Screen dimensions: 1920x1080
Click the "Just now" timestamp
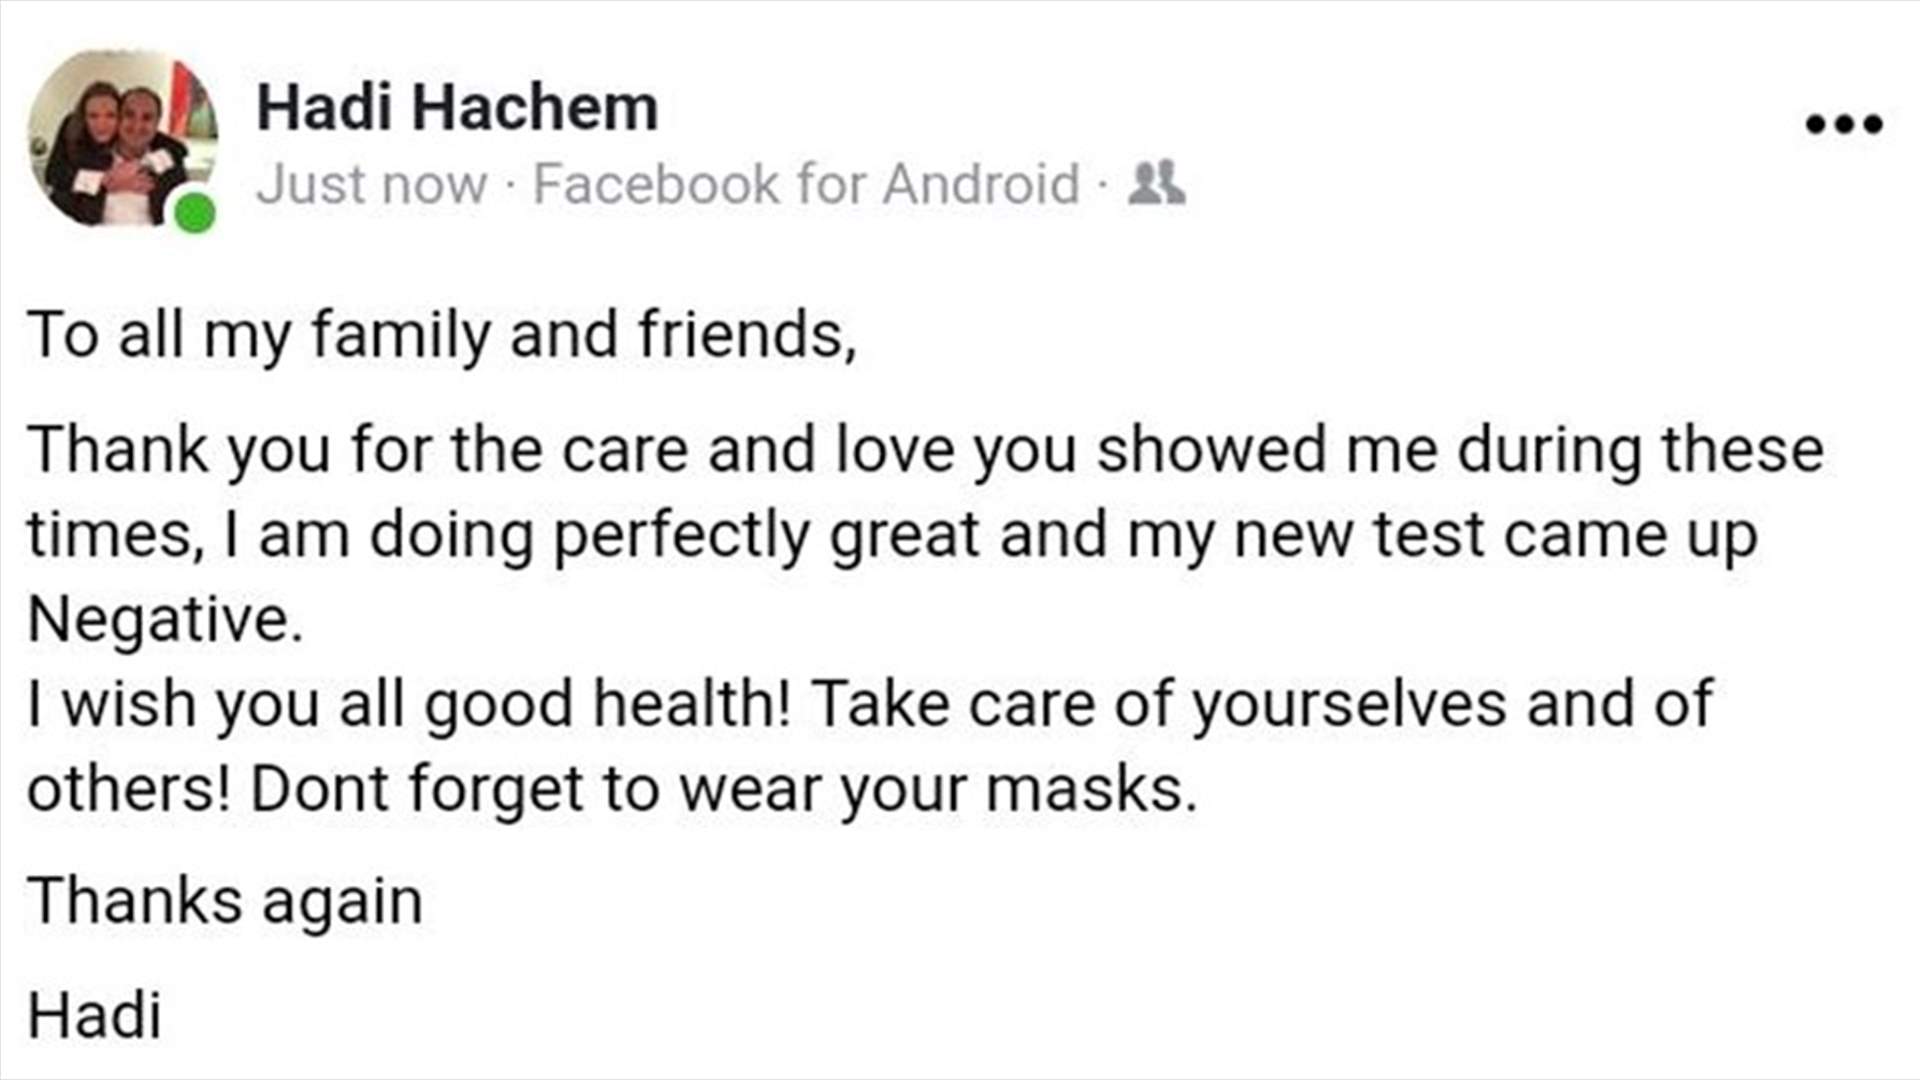pos(372,185)
